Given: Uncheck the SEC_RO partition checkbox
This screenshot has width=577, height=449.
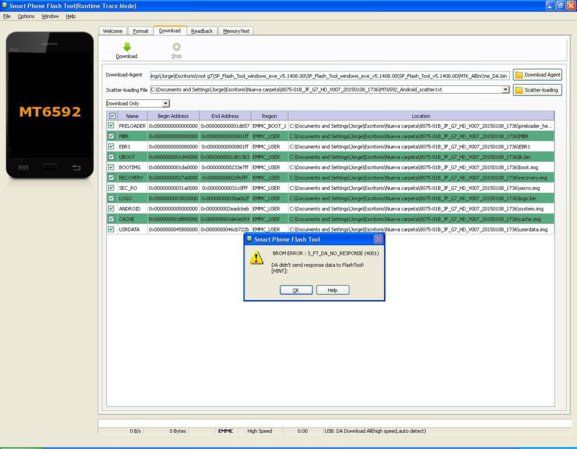Looking at the screenshot, I should (111, 188).
